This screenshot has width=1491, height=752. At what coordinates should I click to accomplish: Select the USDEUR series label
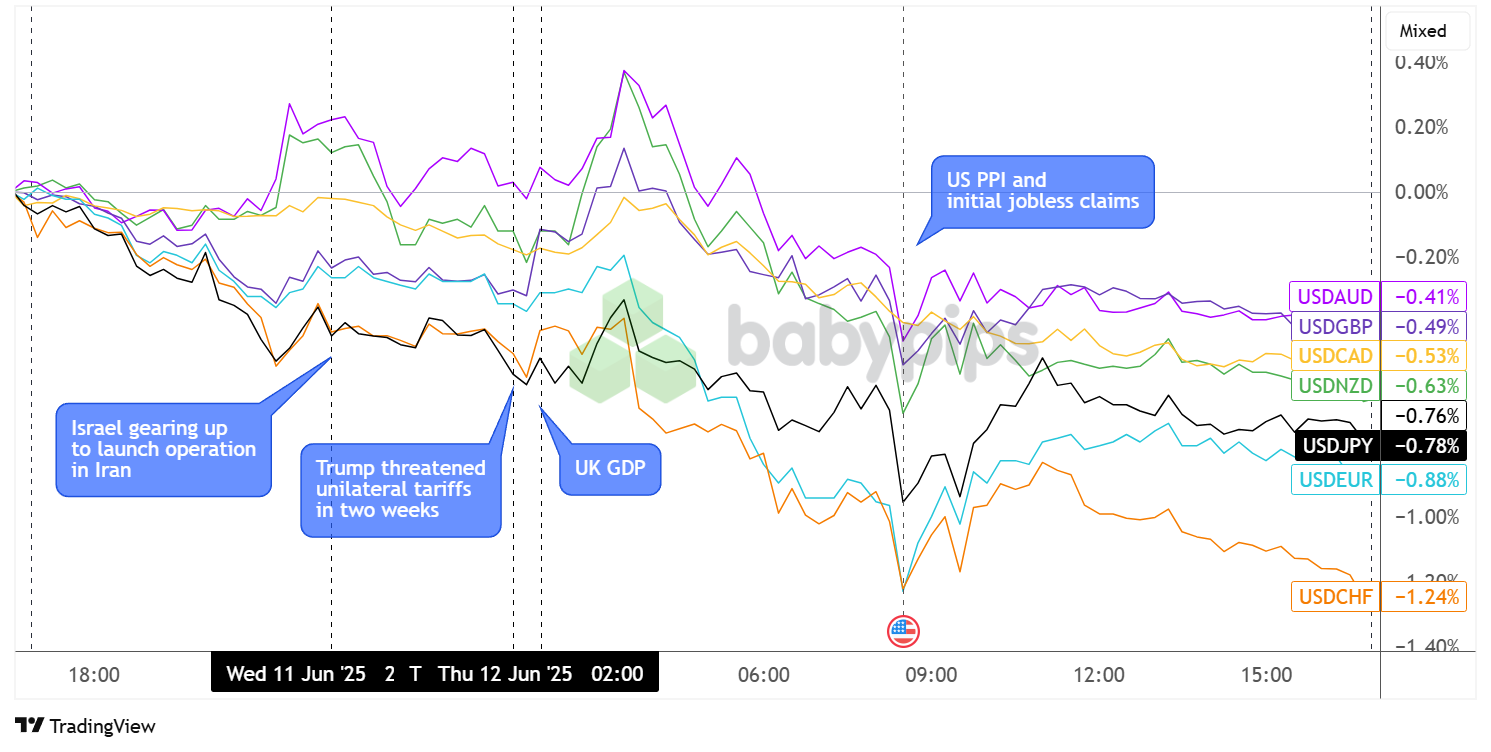[1334, 480]
